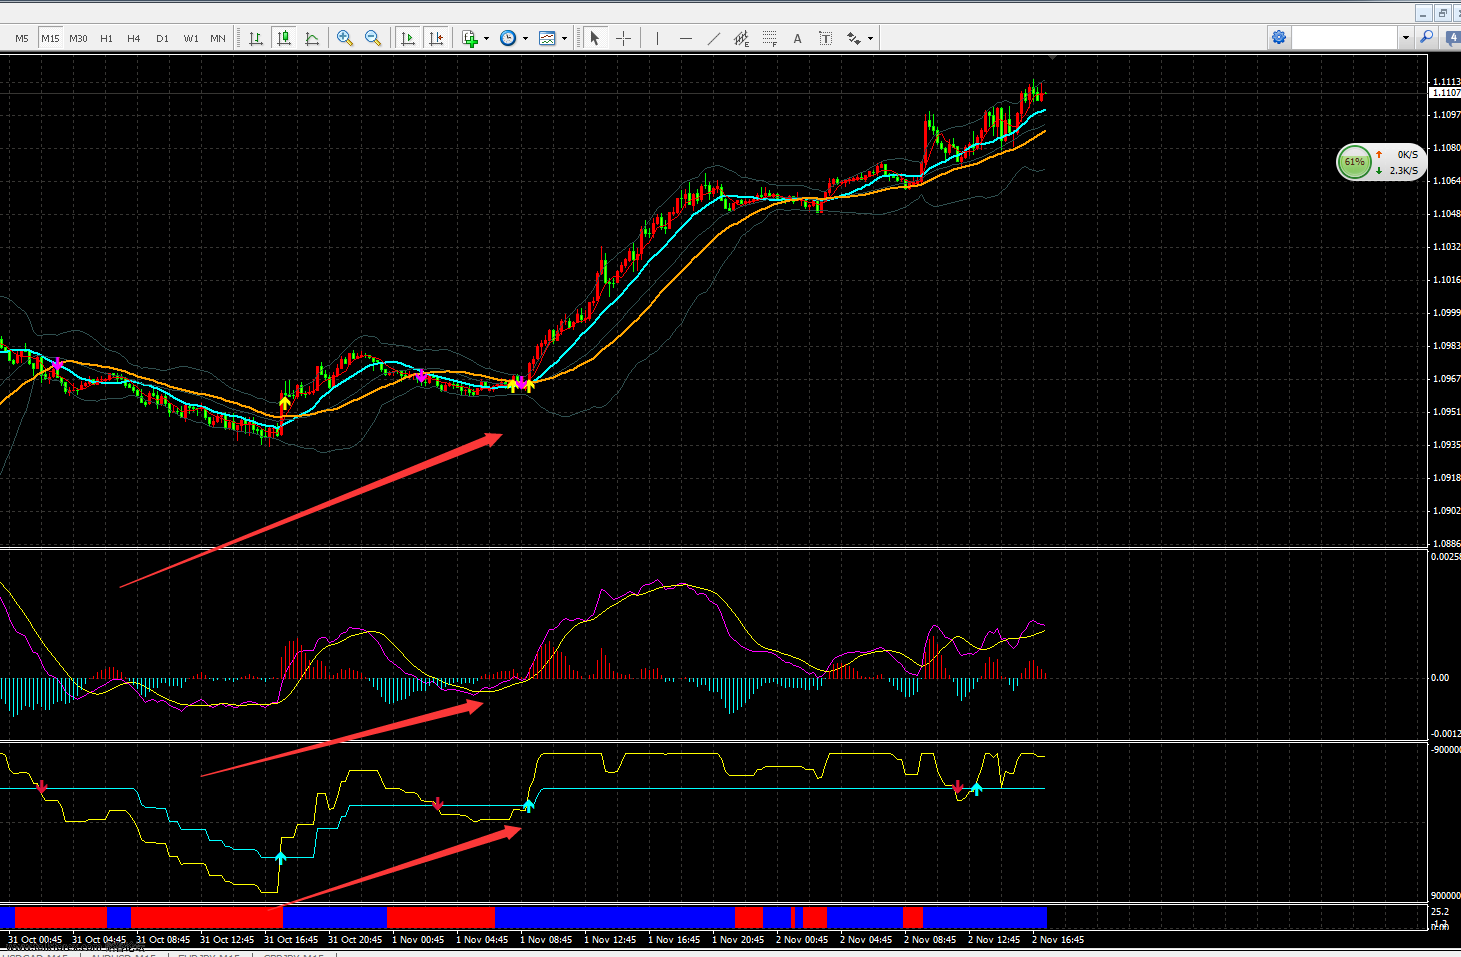Click the 1 Nov 08:45 time label
This screenshot has height=957, width=1461.
click(x=546, y=940)
